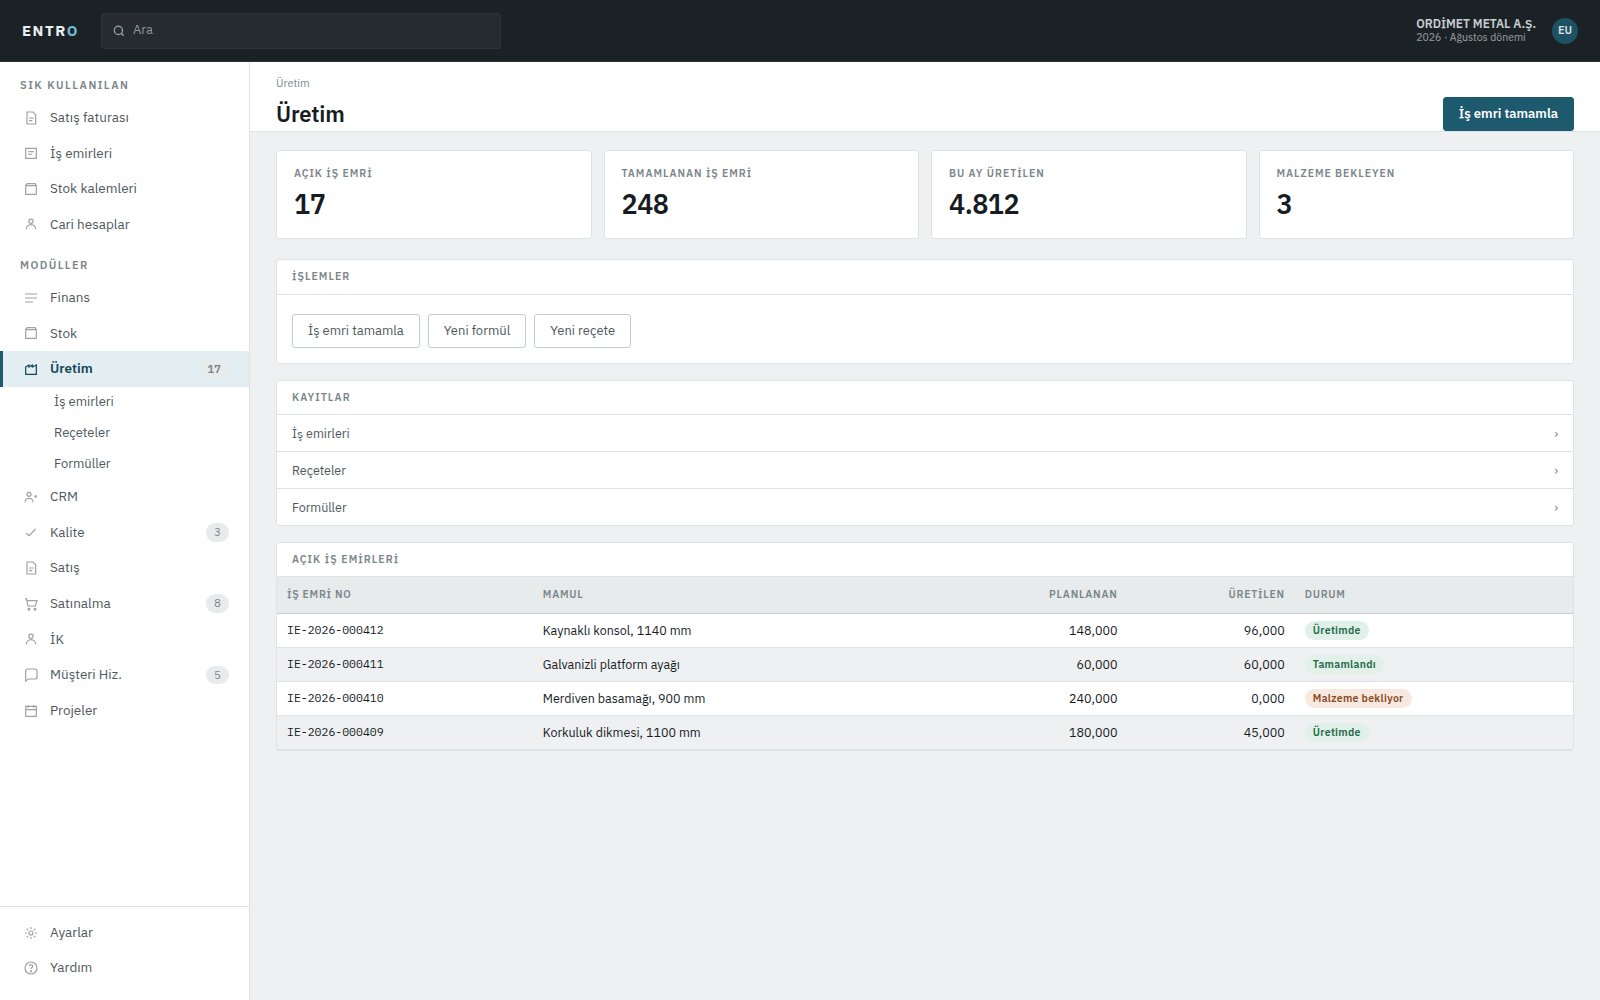Screen dimensions: 1600x1000
Task: Click the Kalite checkmark icon
Action: pyautogui.click(x=31, y=532)
